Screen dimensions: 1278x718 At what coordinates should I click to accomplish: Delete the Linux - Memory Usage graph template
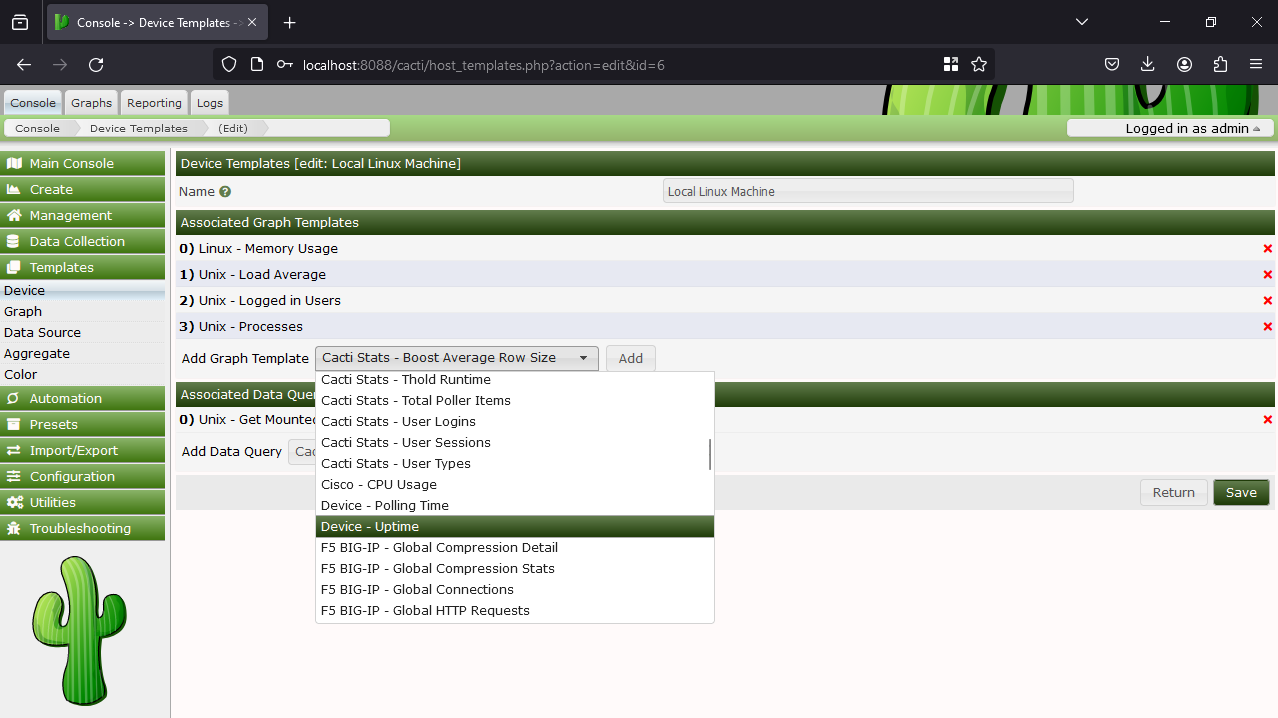tap(1267, 249)
